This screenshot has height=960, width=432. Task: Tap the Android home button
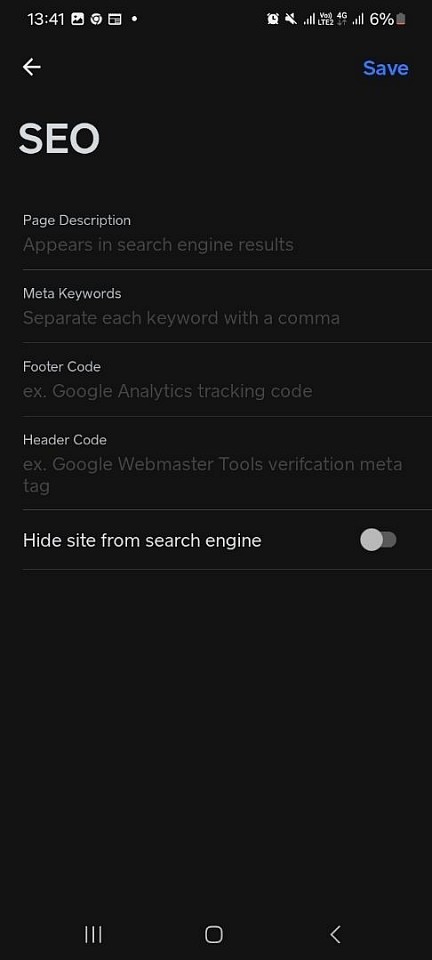[214, 934]
